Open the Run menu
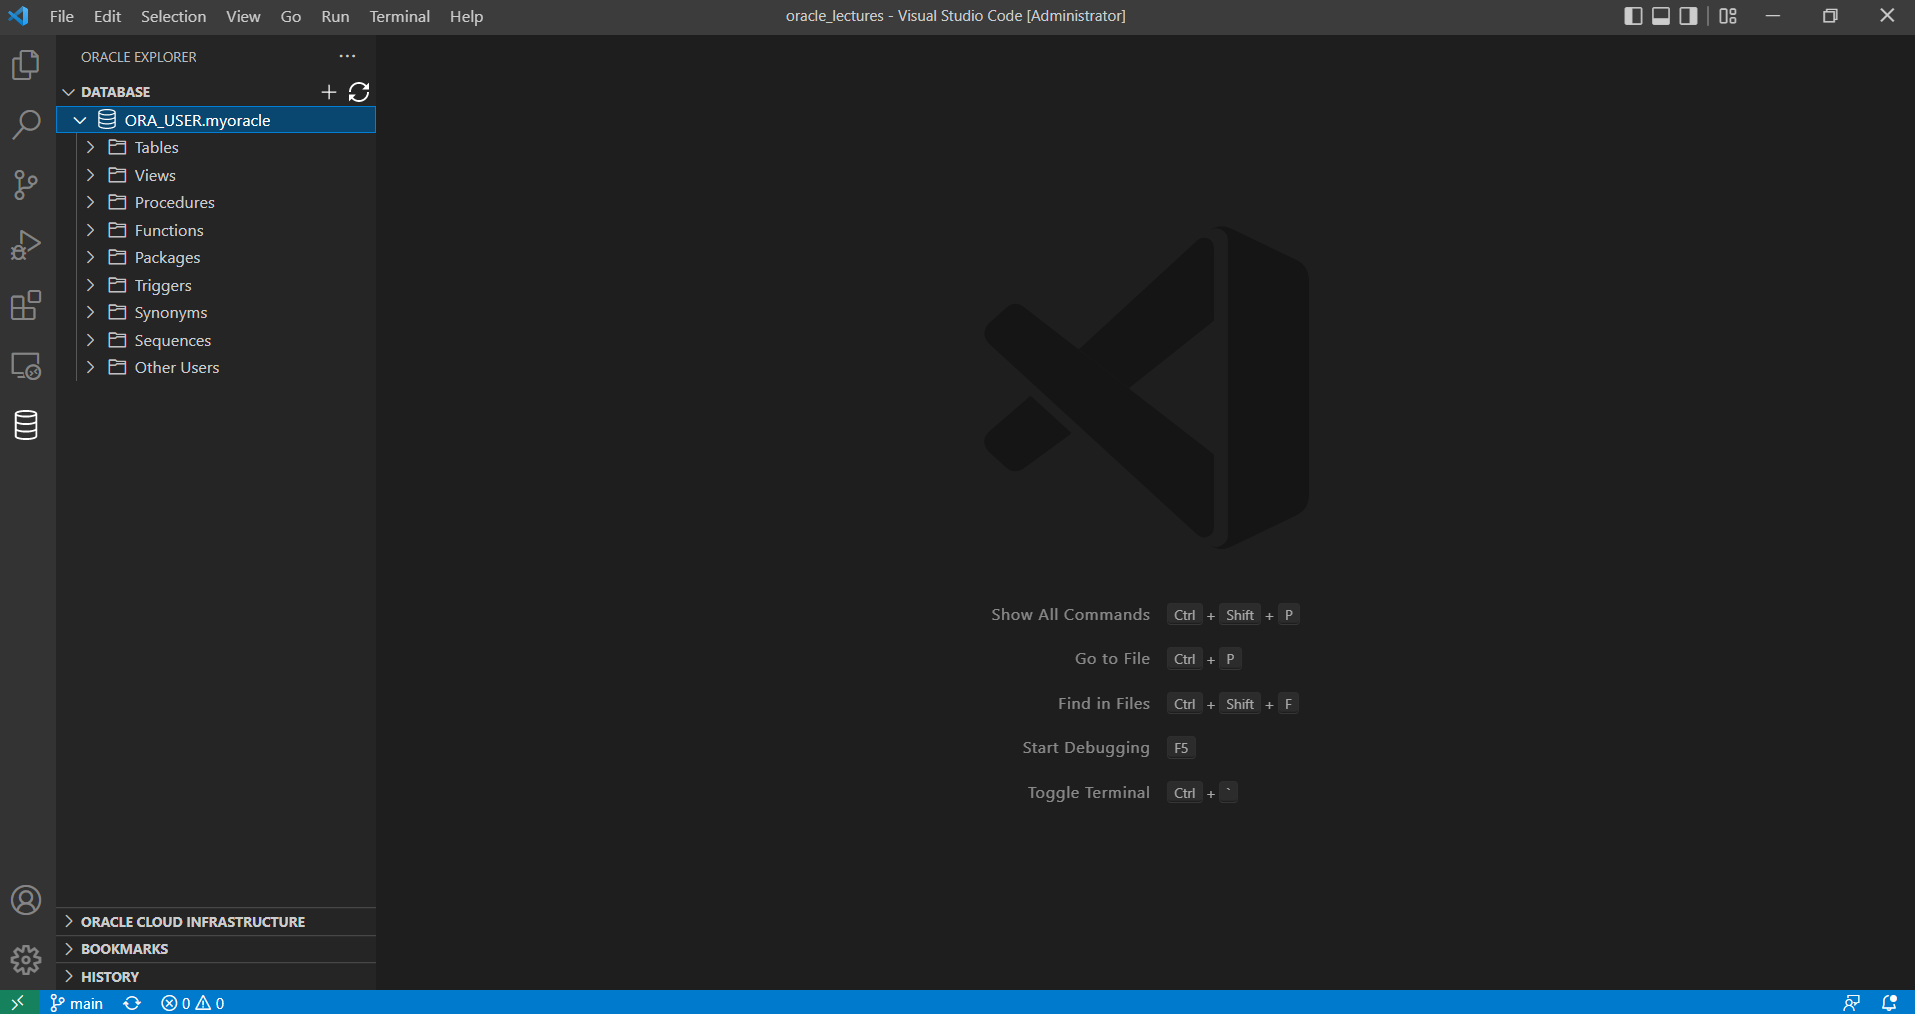The width and height of the screenshot is (1915, 1014). click(x=335, y=16)
